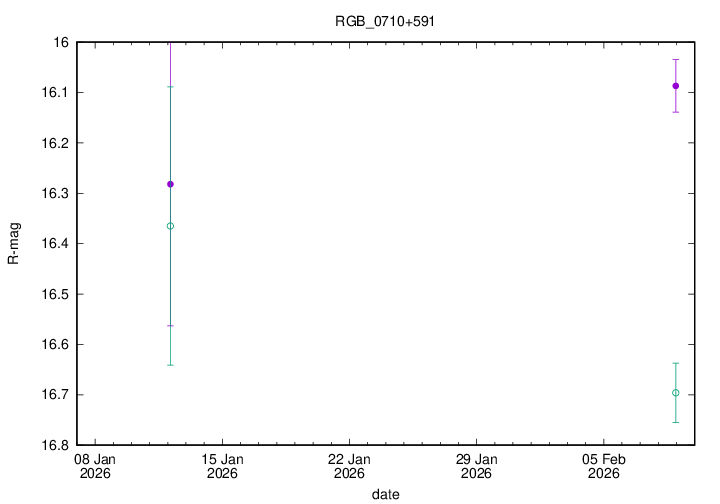Viewport: 720px width, 504px height.
Task: Click the 05 Feb 2026 tick label
Action: [x=603, y=466]
